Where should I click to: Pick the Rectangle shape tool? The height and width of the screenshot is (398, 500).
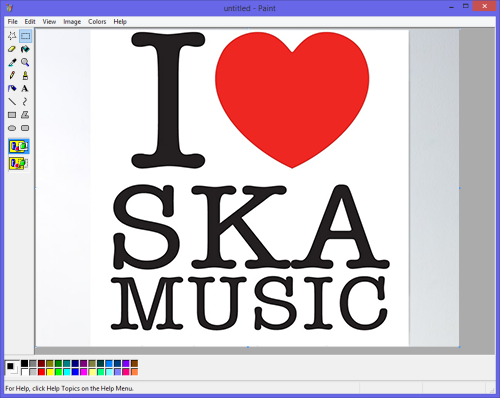click(x=12, y=115)
